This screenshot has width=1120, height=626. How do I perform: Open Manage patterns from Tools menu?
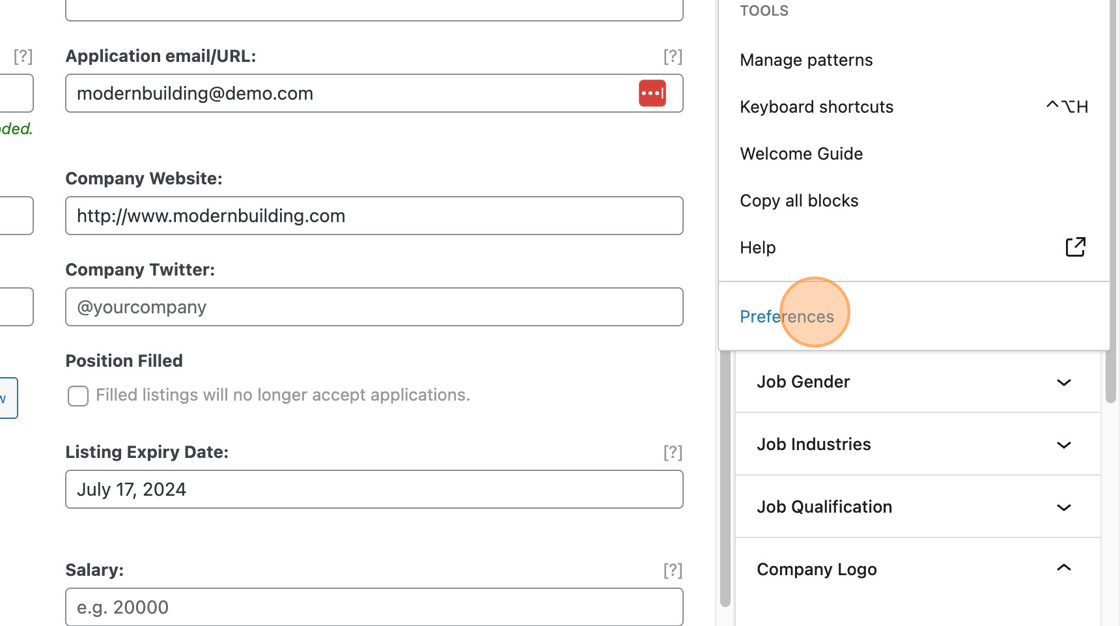806,60
